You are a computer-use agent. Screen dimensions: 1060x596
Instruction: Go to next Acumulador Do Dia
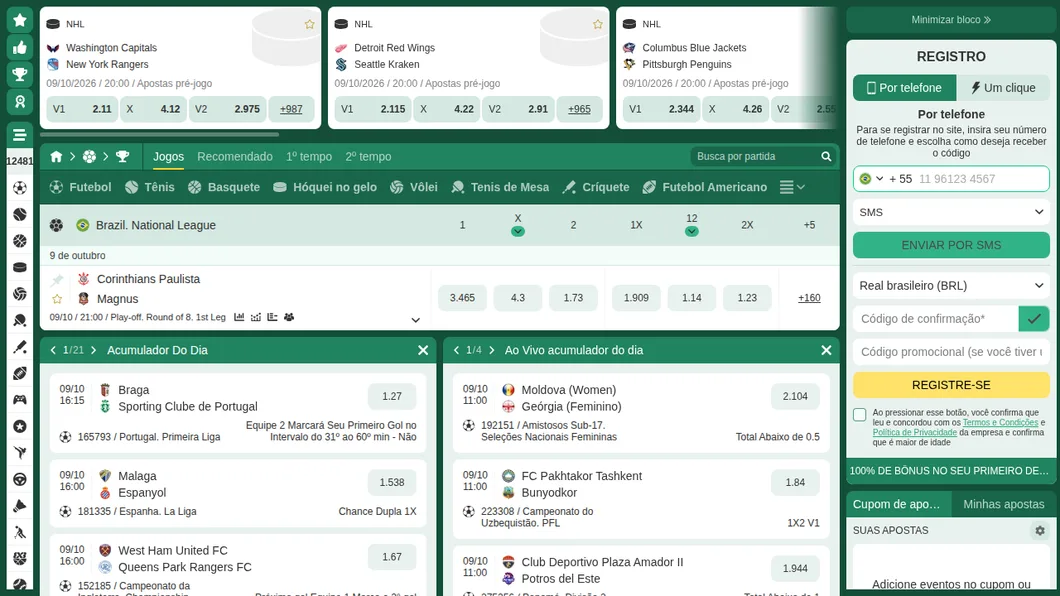click(93, 350)
